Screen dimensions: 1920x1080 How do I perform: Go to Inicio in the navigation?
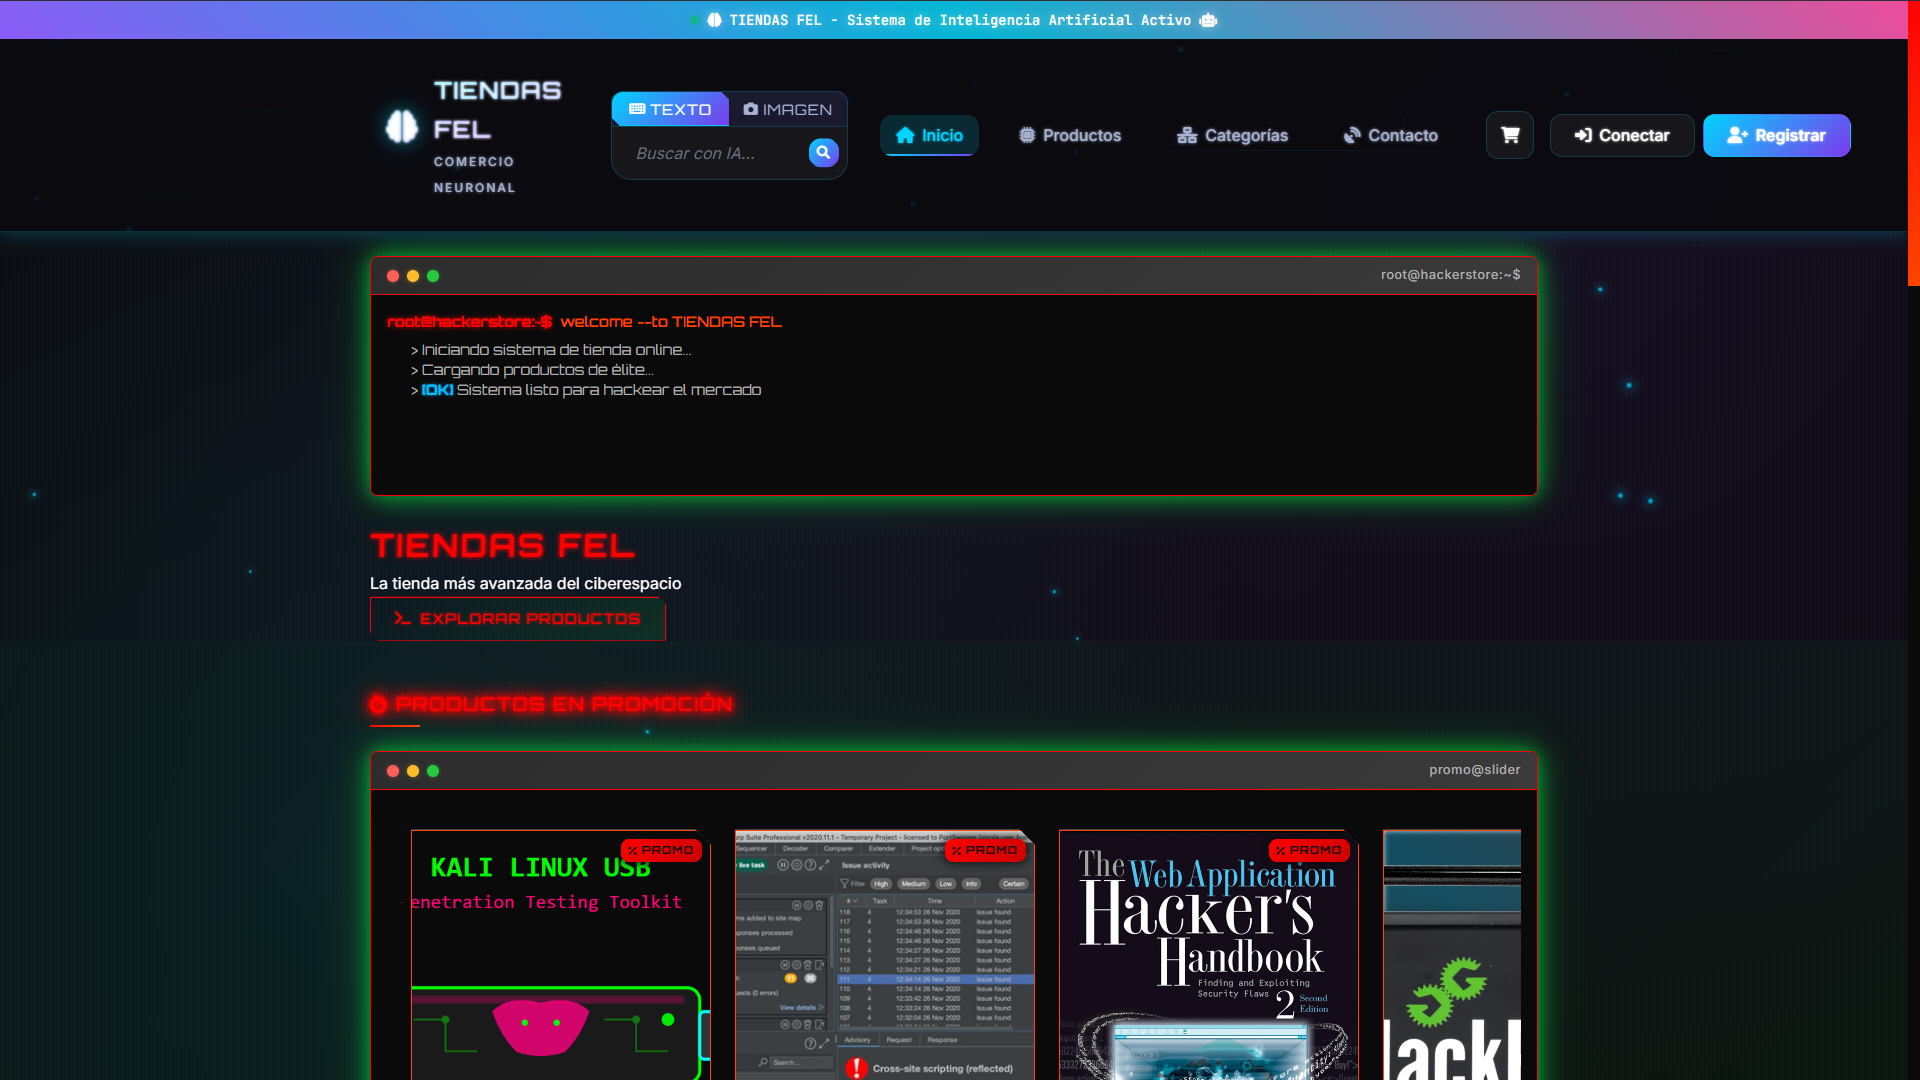point(929,135)
